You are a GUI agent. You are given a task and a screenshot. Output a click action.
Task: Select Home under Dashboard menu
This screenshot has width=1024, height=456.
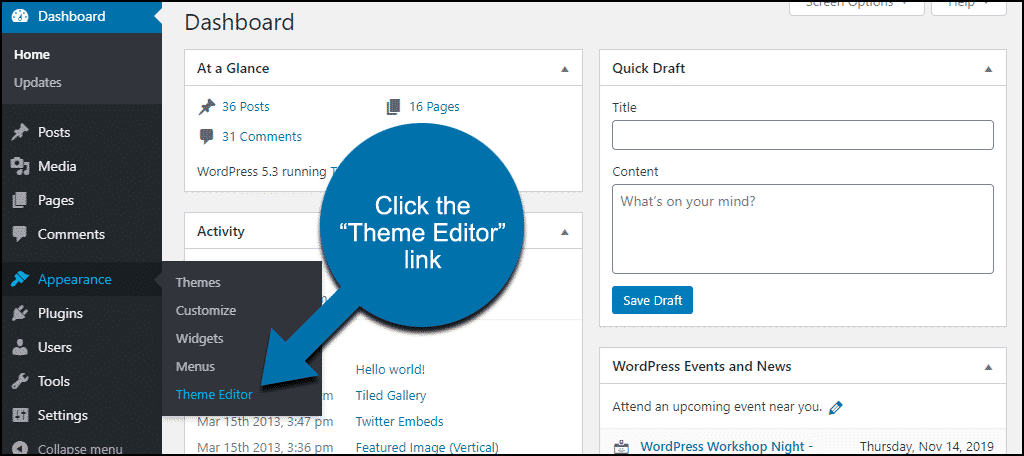[x=32, y=55]
